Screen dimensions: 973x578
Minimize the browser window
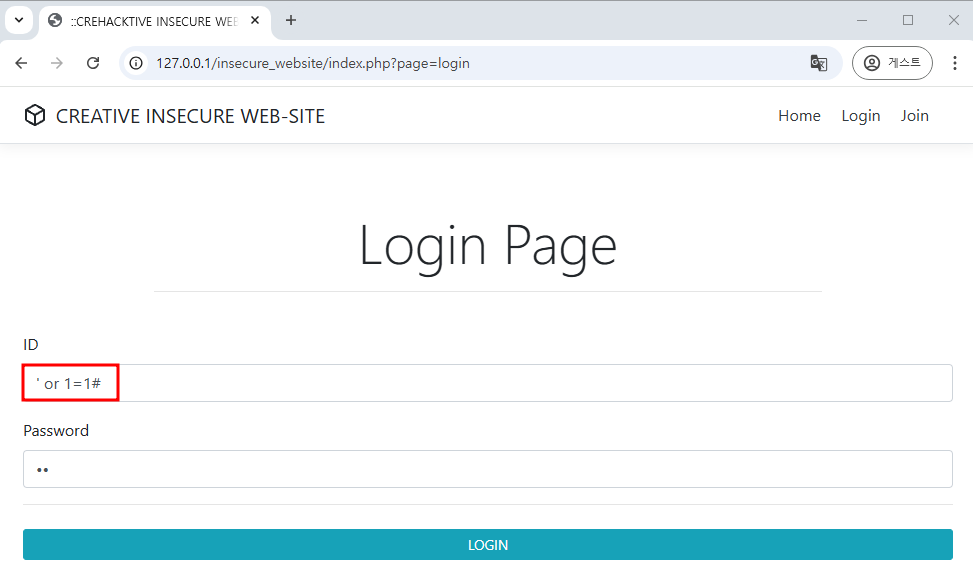pos(862,20)
